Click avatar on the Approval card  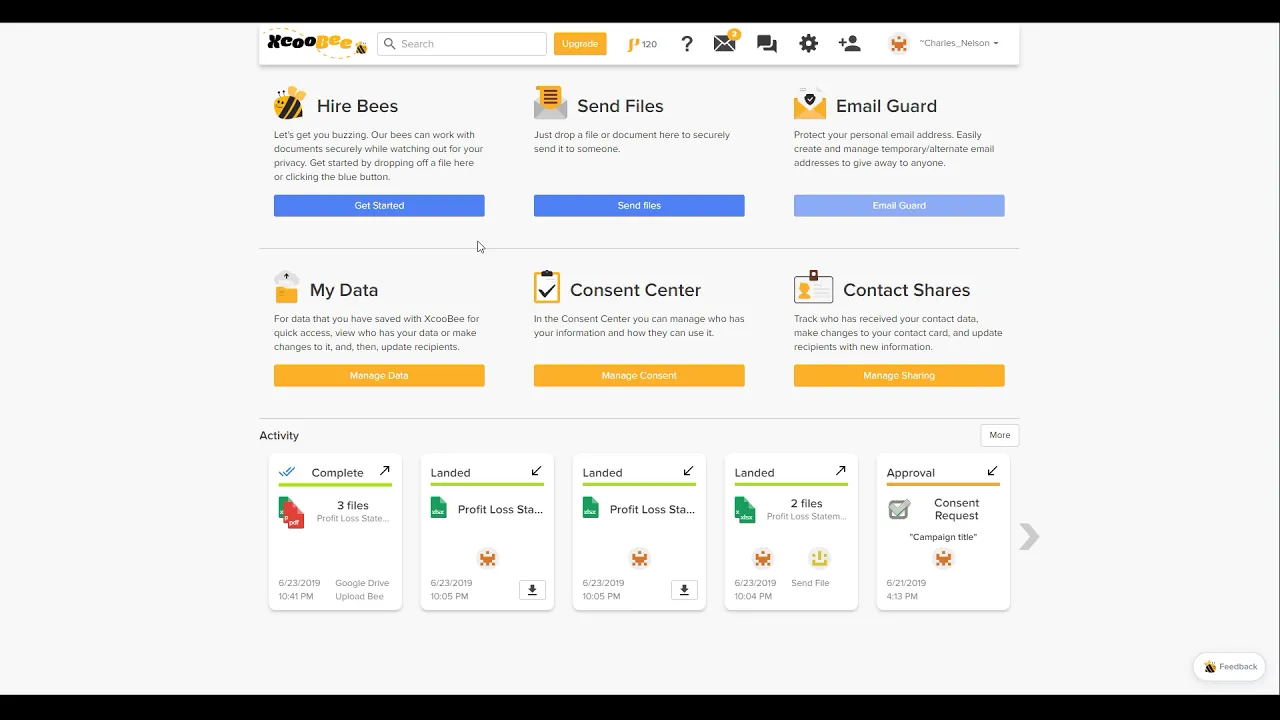click(x=943, y=558)
